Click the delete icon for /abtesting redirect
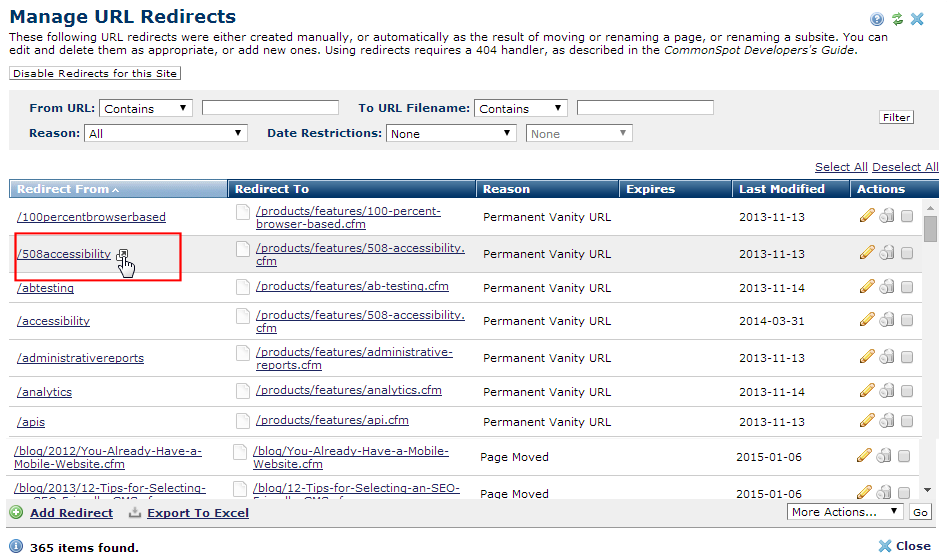The image size is (947, 559). pos(886,287)
